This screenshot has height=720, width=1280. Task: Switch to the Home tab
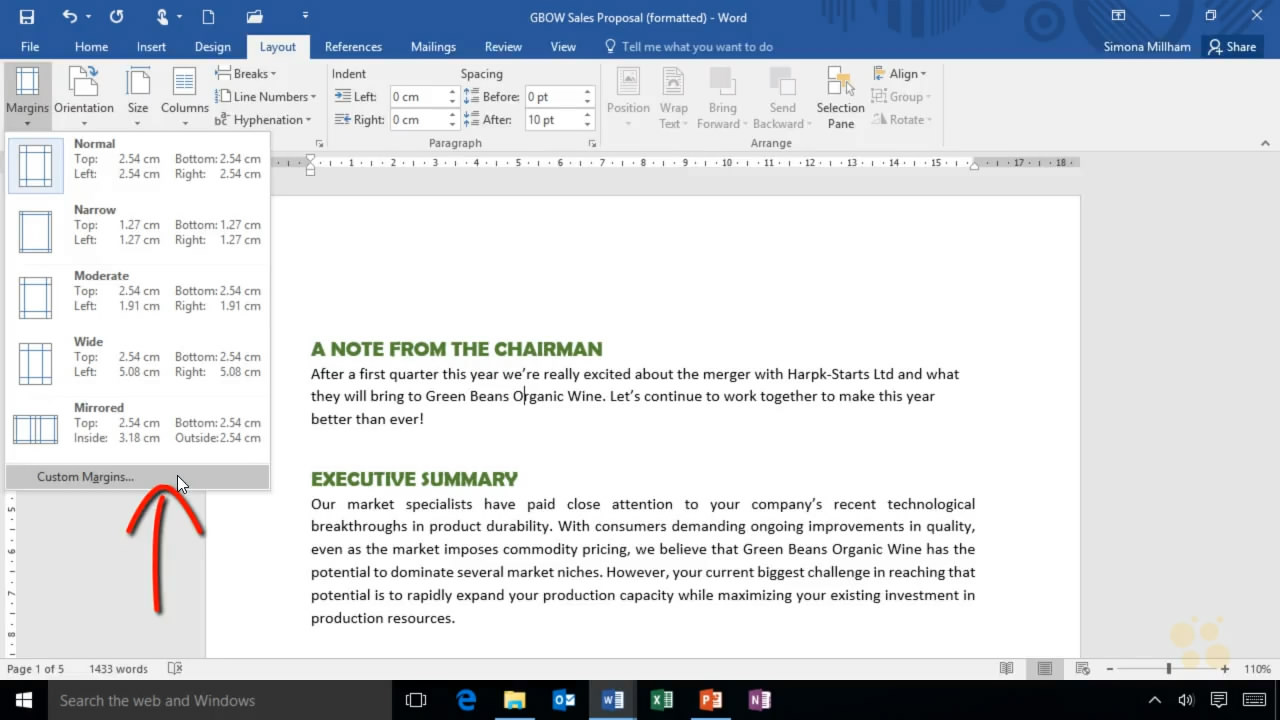click(91, 46)
